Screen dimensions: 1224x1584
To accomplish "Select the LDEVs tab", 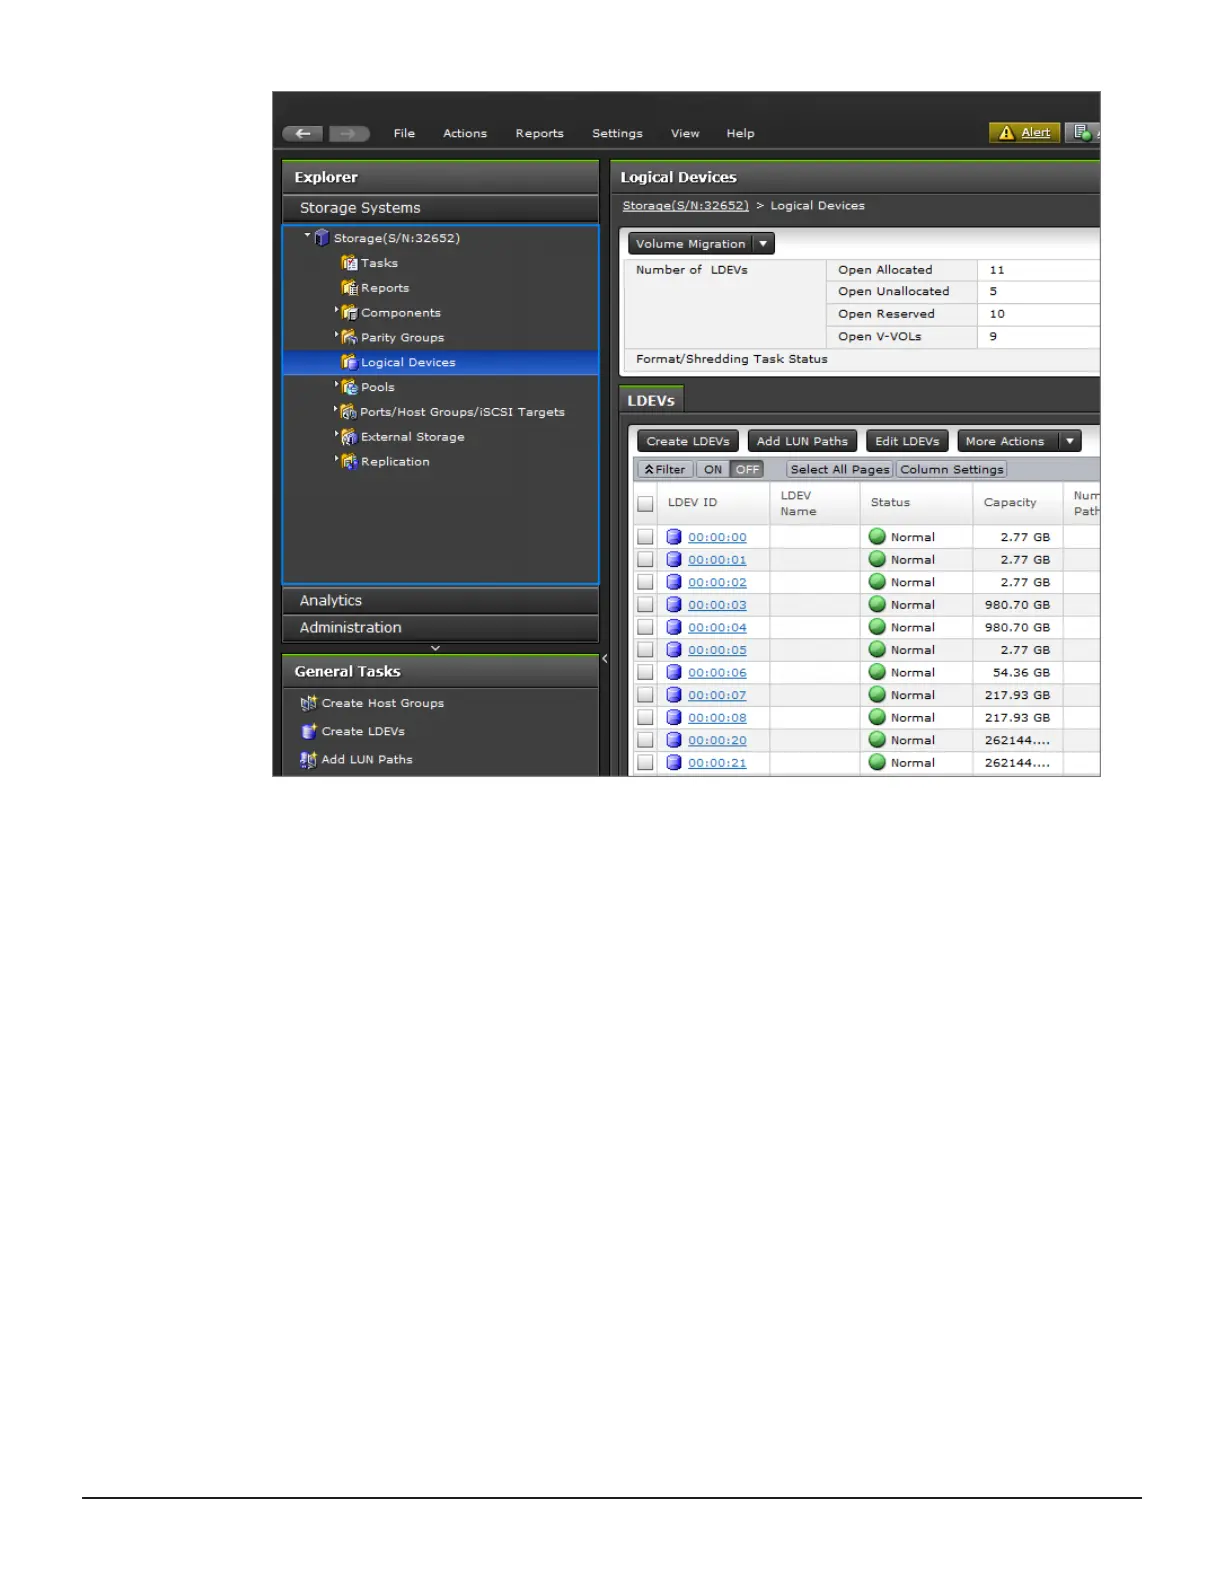I will click(651, 400).
